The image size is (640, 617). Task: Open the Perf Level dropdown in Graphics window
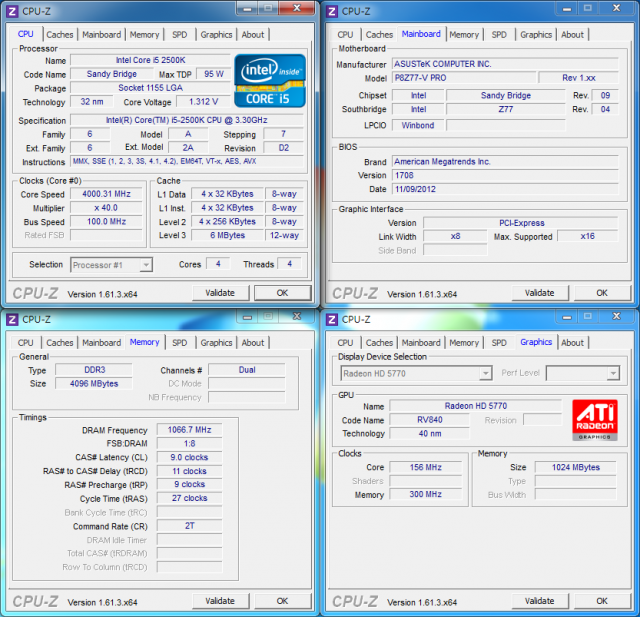(x=582, y=373)
